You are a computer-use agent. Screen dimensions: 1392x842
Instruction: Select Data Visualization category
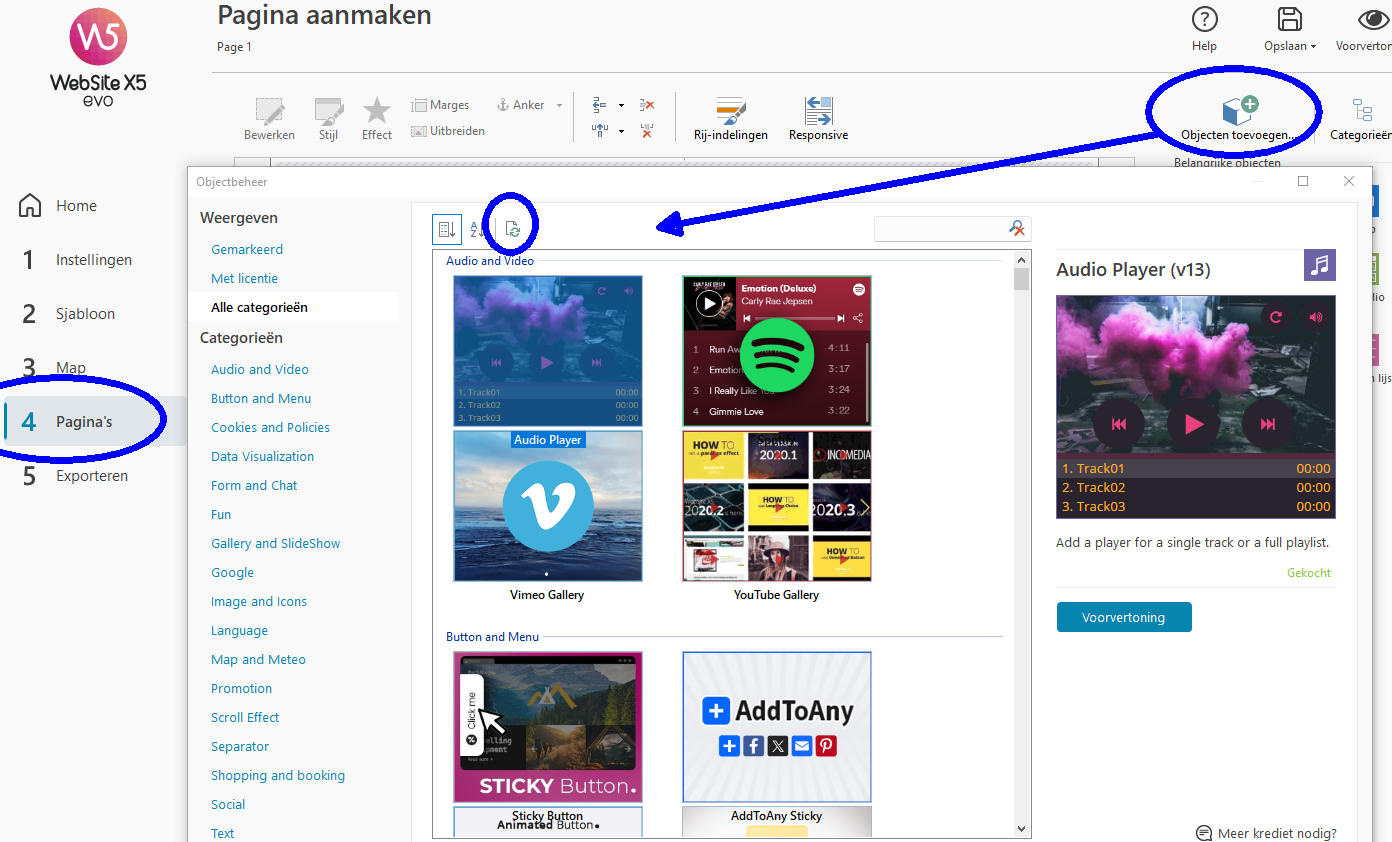click(x=262, y=457)
